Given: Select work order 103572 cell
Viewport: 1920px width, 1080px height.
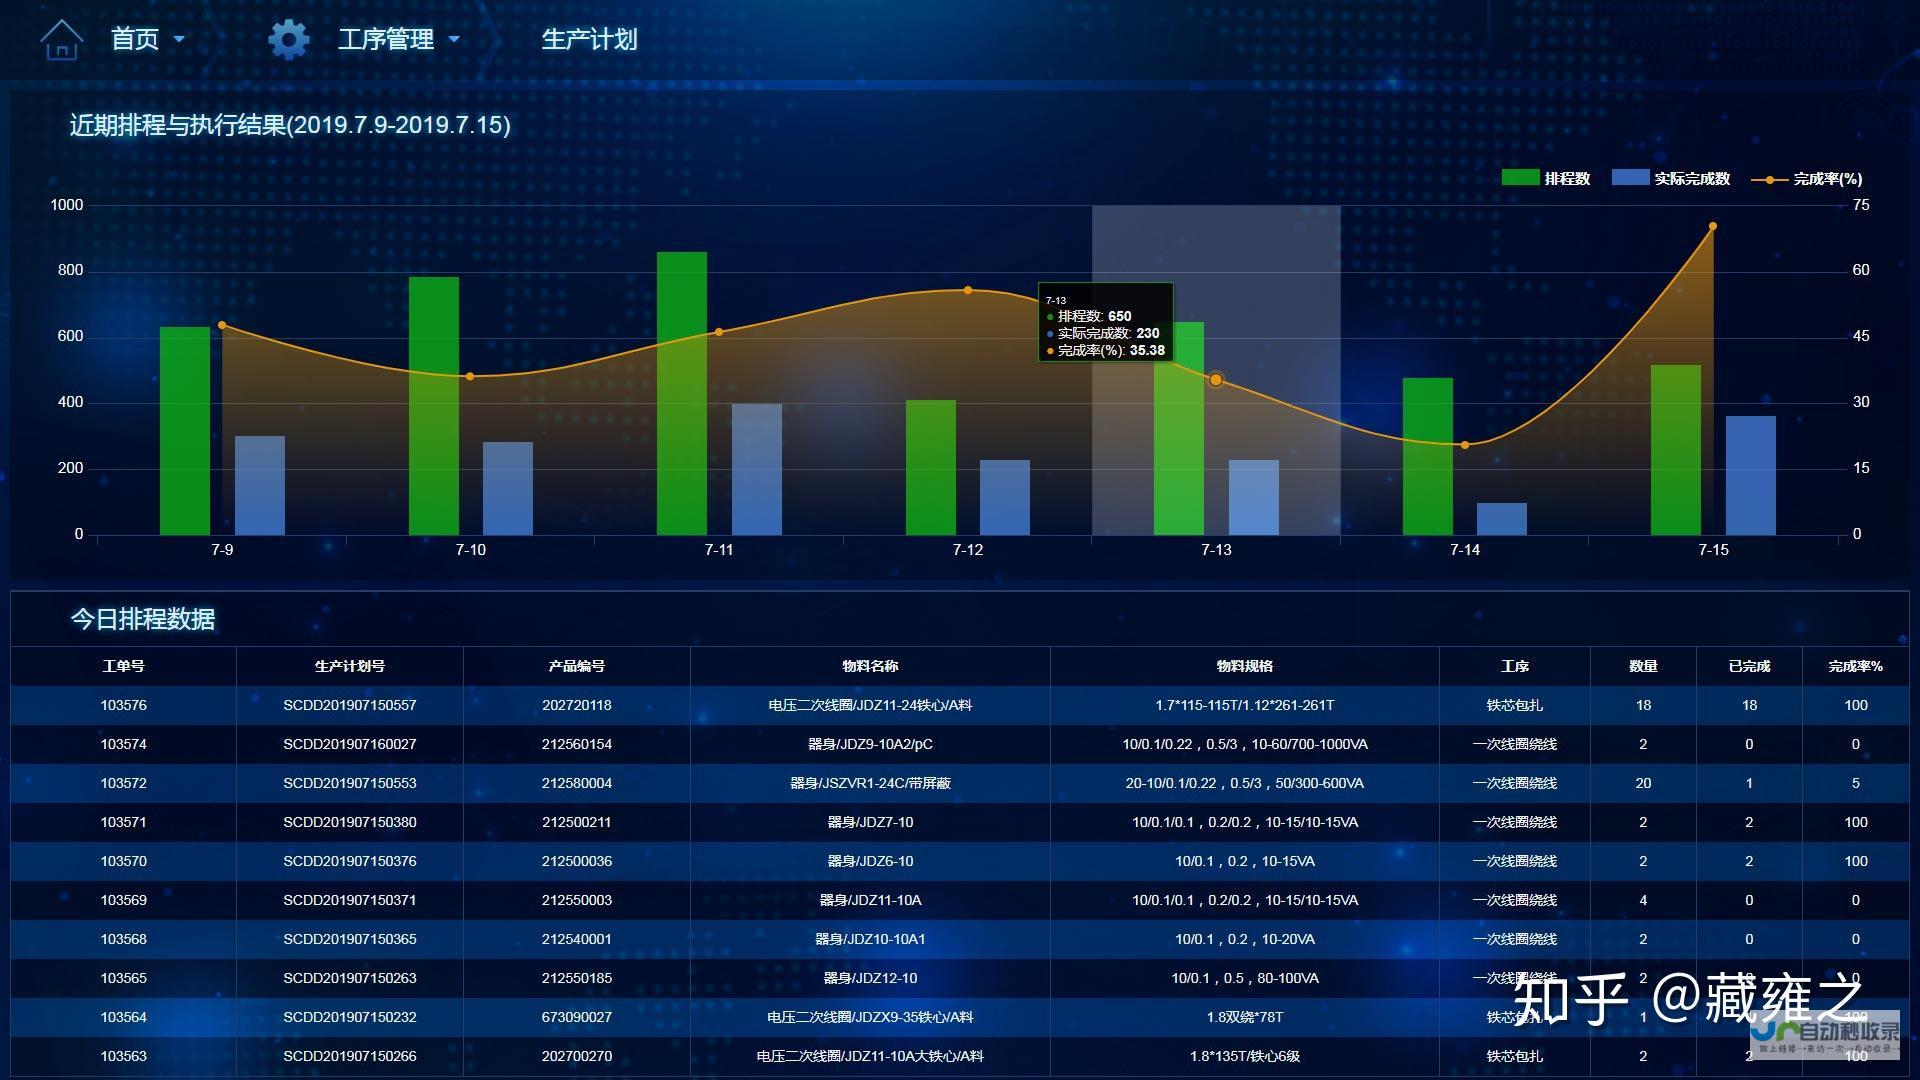Looking at the screenshot, I should [x=123, y=783].
